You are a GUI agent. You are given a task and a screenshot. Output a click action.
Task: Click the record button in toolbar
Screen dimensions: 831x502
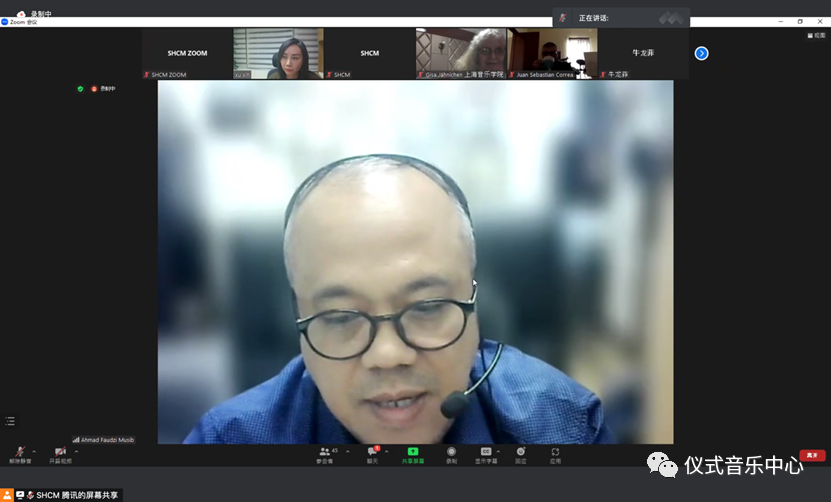pos(451,453)
